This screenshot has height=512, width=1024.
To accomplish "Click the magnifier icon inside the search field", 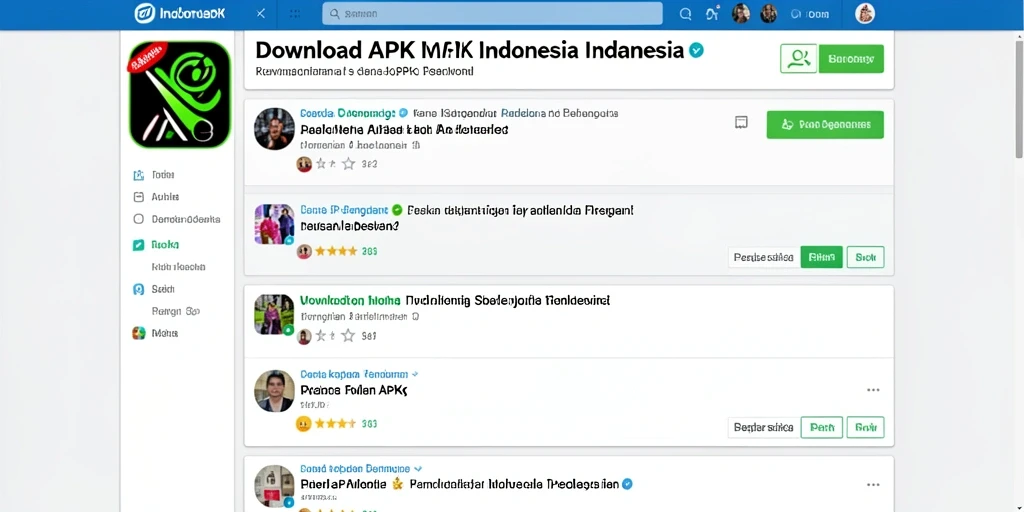I will click(334, 13).
